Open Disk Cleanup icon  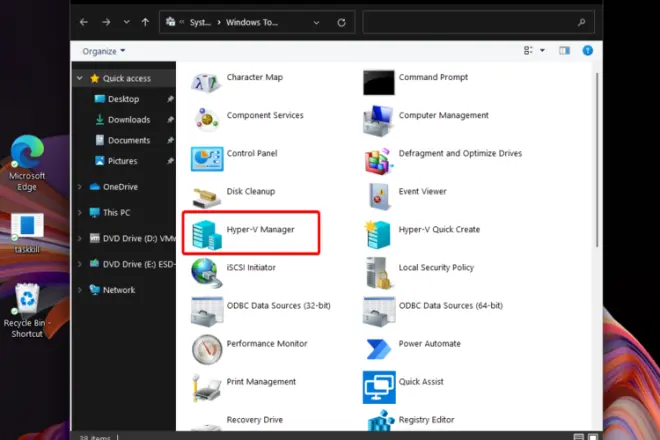[x=206, y=197]
